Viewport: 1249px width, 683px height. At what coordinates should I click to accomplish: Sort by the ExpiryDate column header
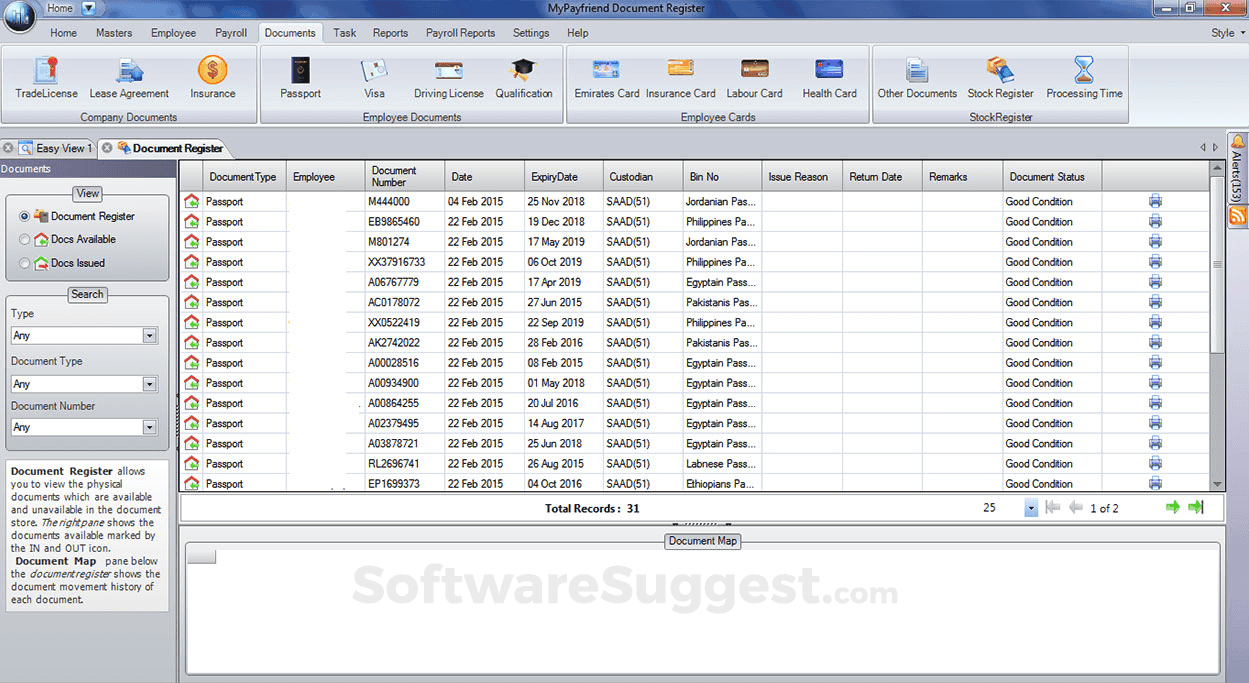[564, 176]
